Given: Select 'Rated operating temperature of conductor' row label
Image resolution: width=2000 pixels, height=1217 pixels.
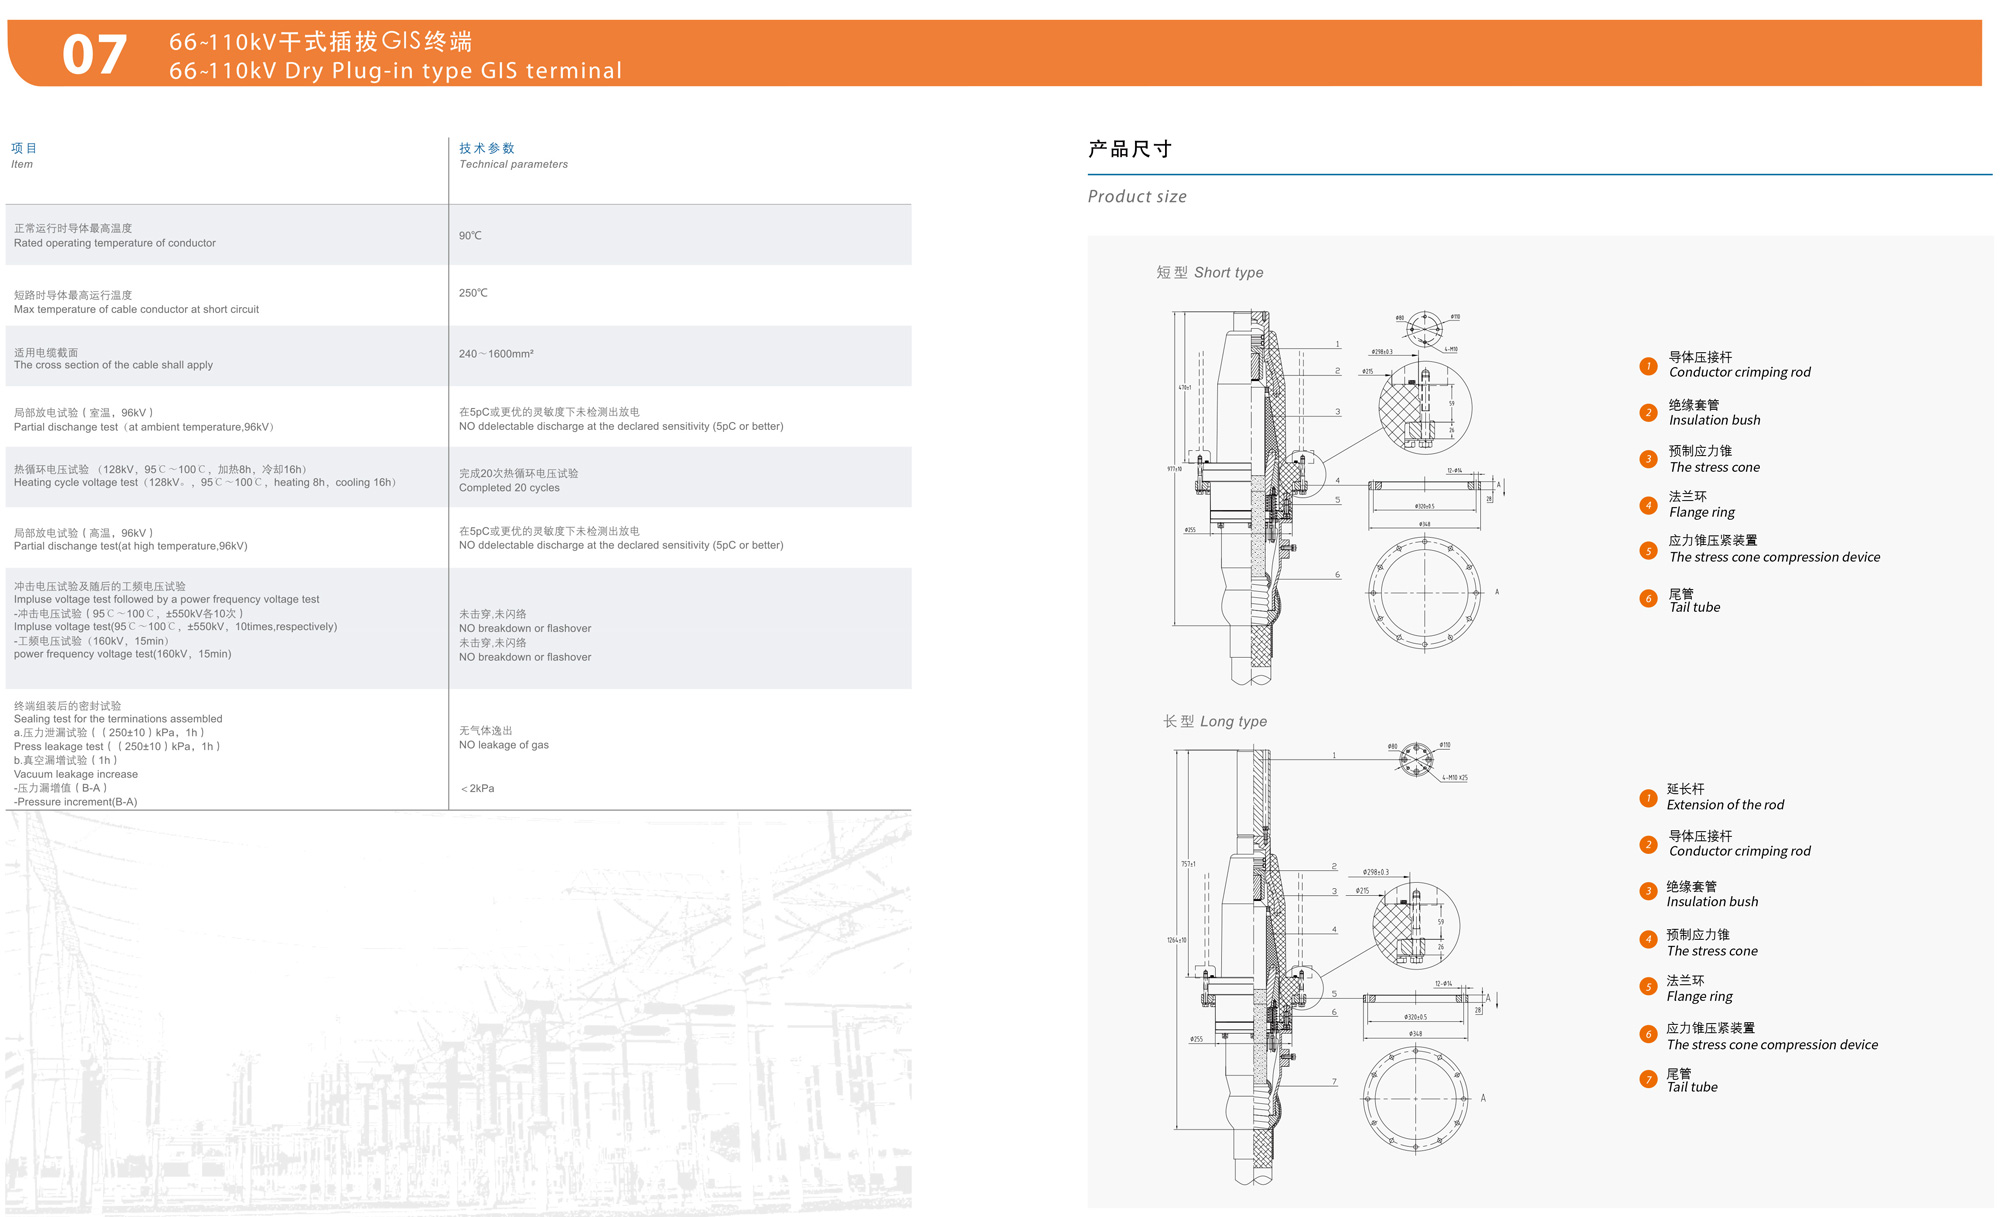Looking at the screenshot, I should (115, 243).
